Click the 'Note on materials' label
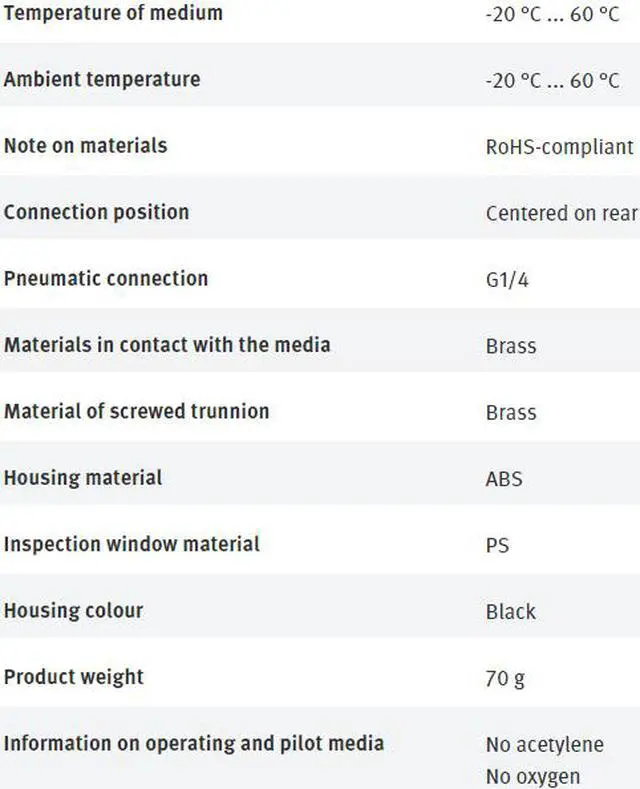 tap(85, 146)
